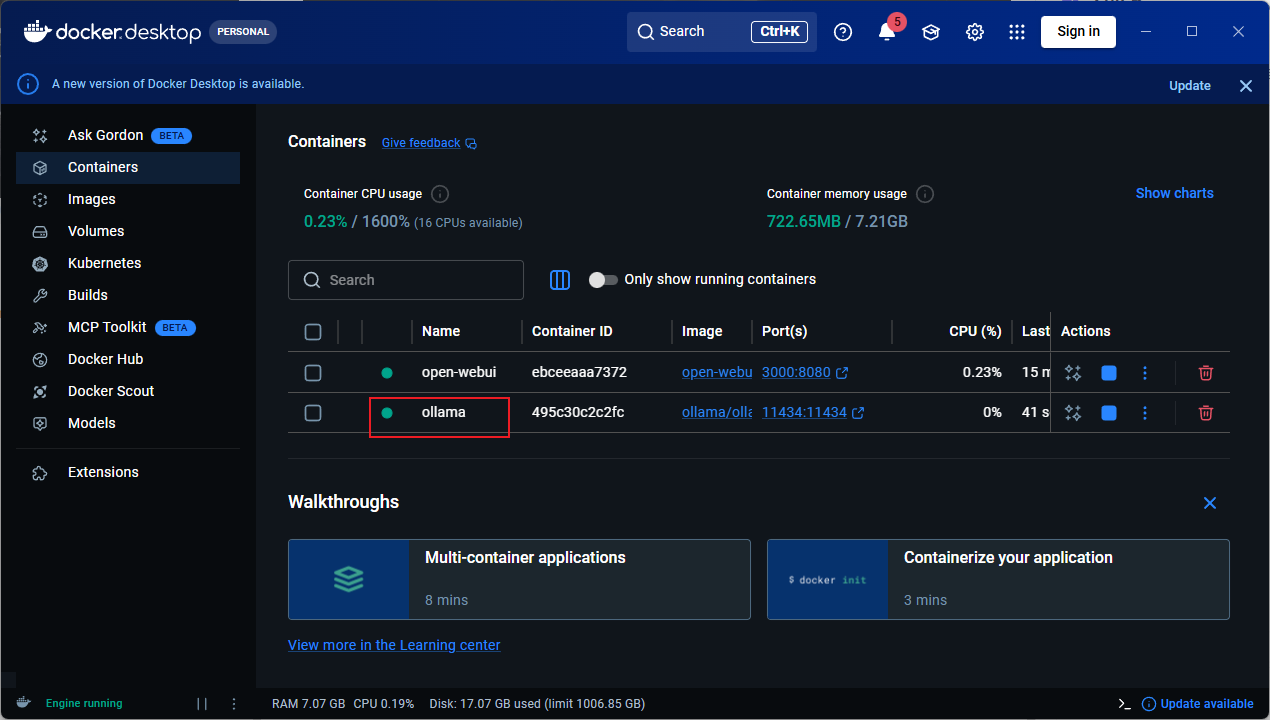
Task: Open the apps grid icon
Action: pos(1017,32)
